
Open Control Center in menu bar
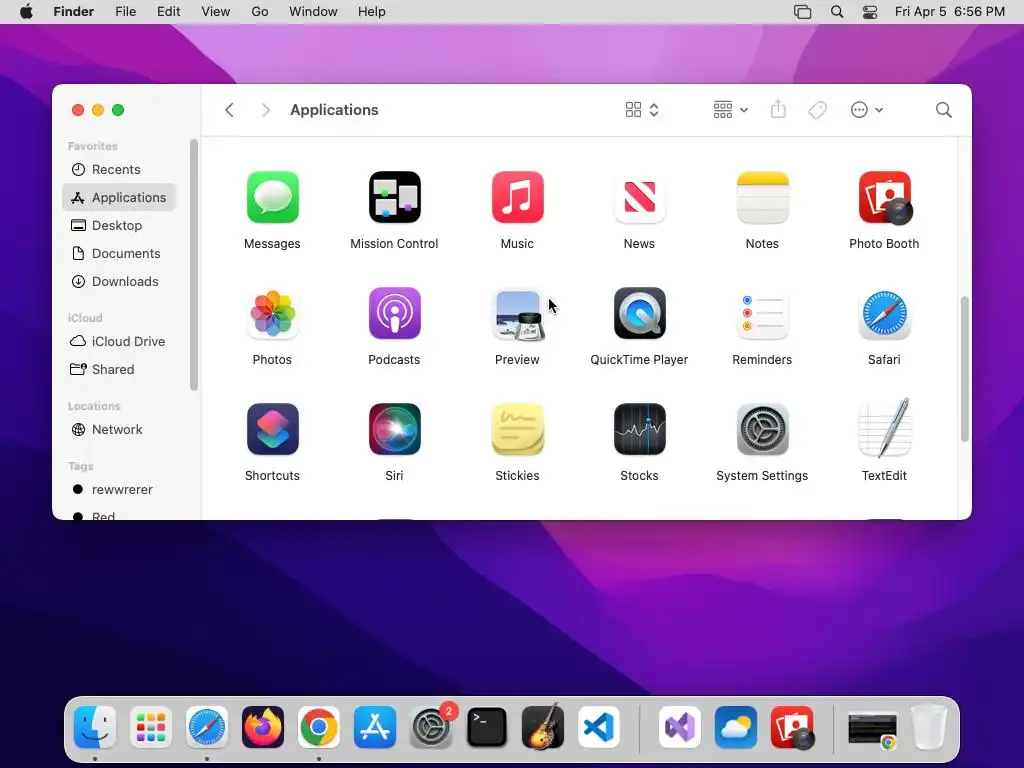pos(870,12)
